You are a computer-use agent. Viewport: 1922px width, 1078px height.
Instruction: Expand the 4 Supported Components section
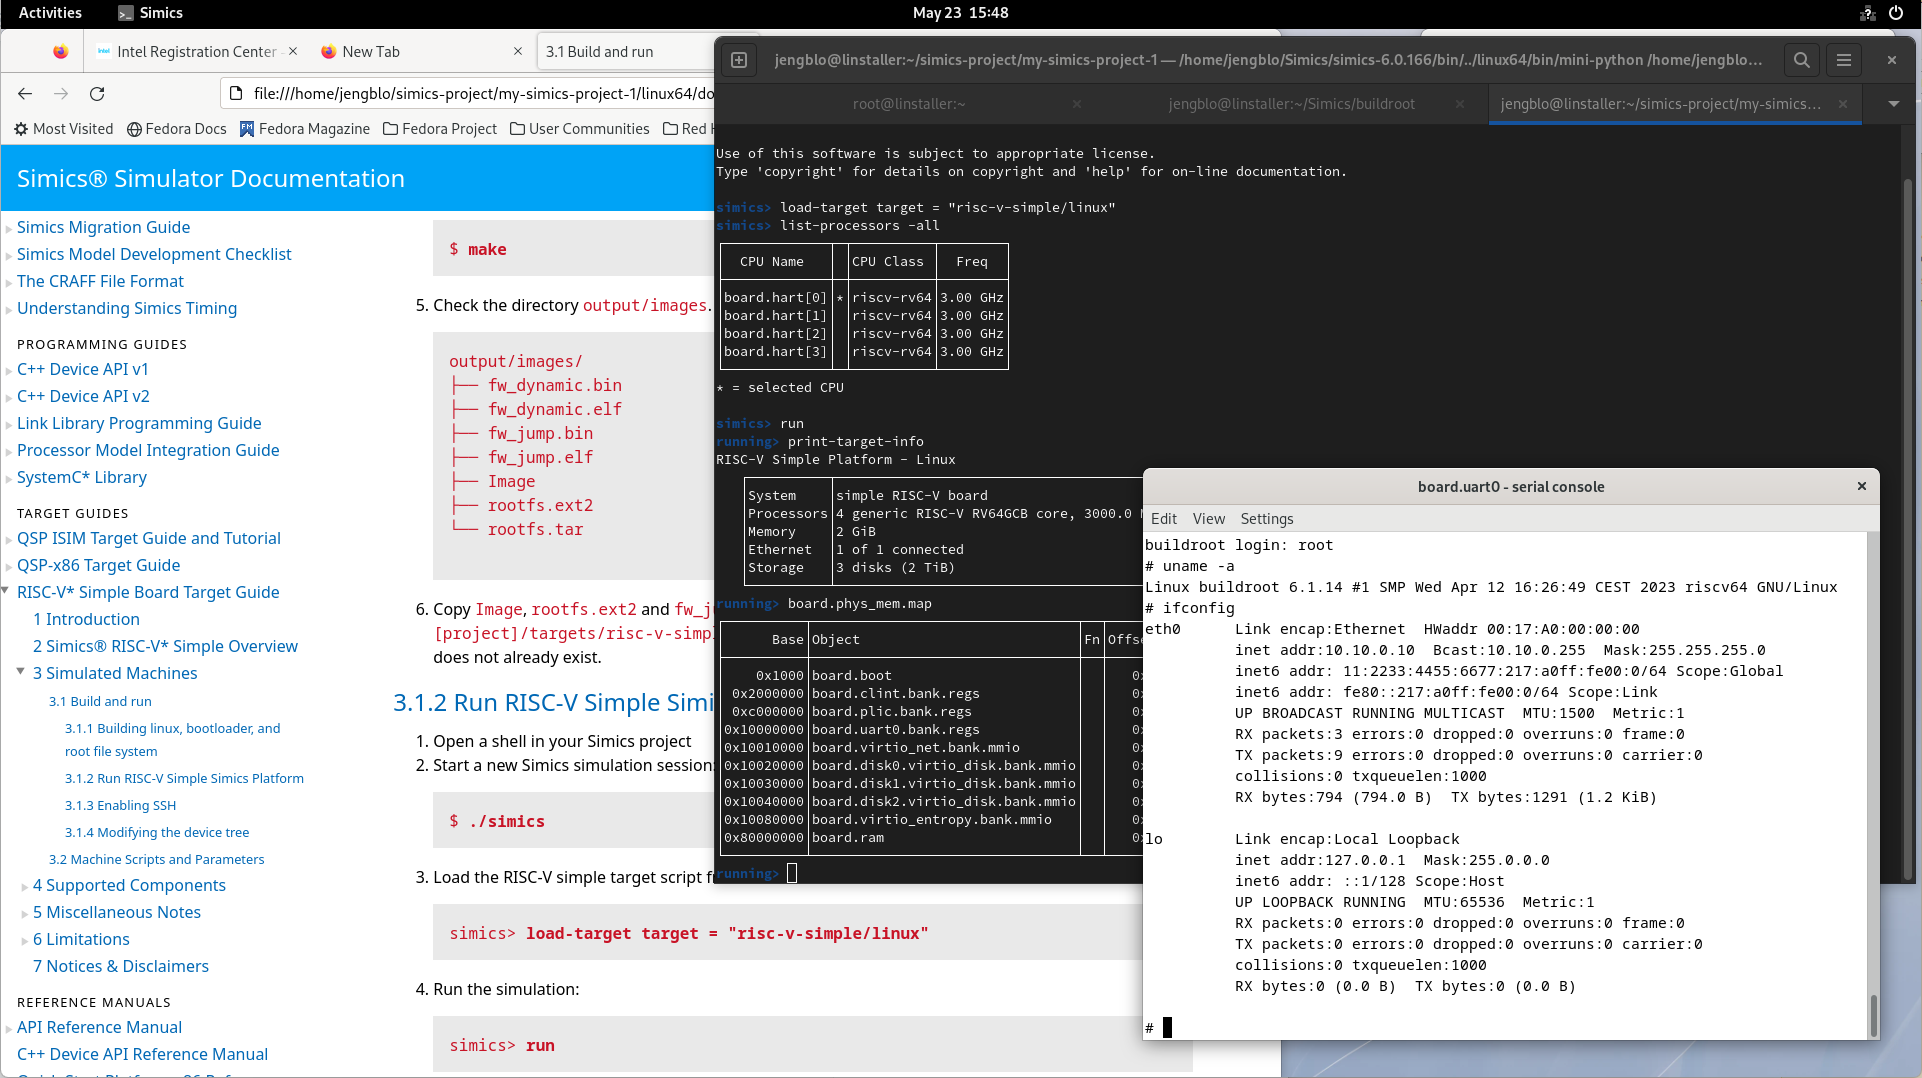click(x=25, y=886)
